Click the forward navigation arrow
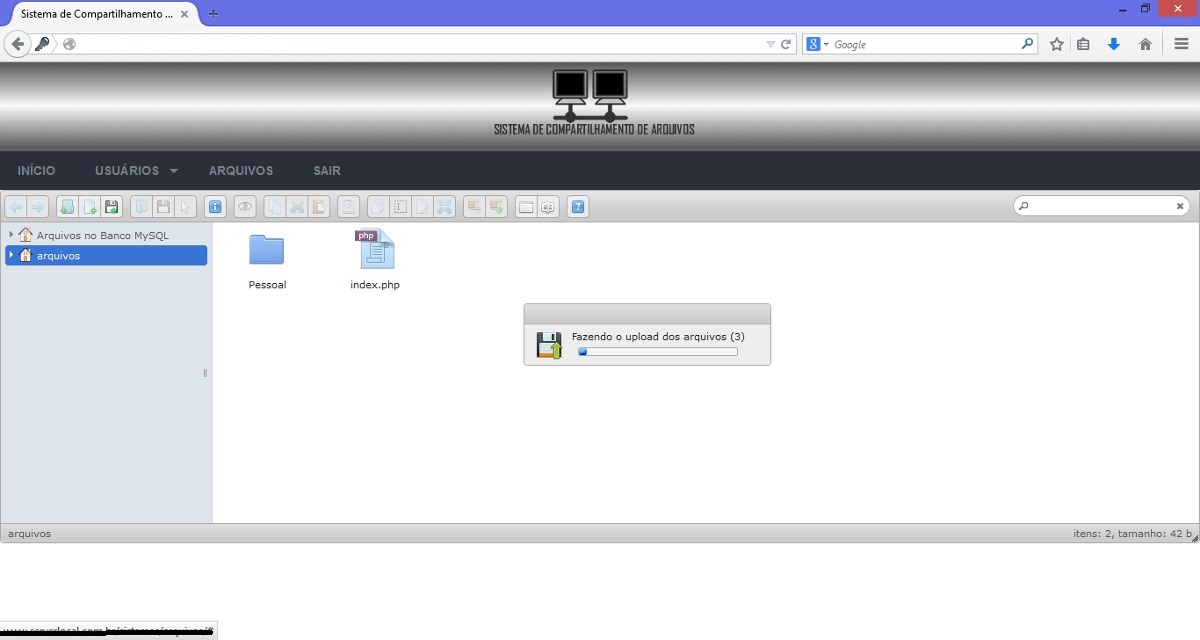Image resolution: width=1200 pixels, height=640 pixels. 38,207
